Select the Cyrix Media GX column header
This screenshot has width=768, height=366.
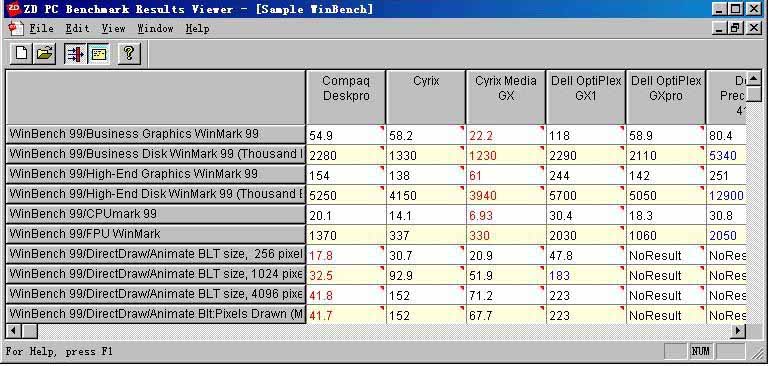(506, 97)
